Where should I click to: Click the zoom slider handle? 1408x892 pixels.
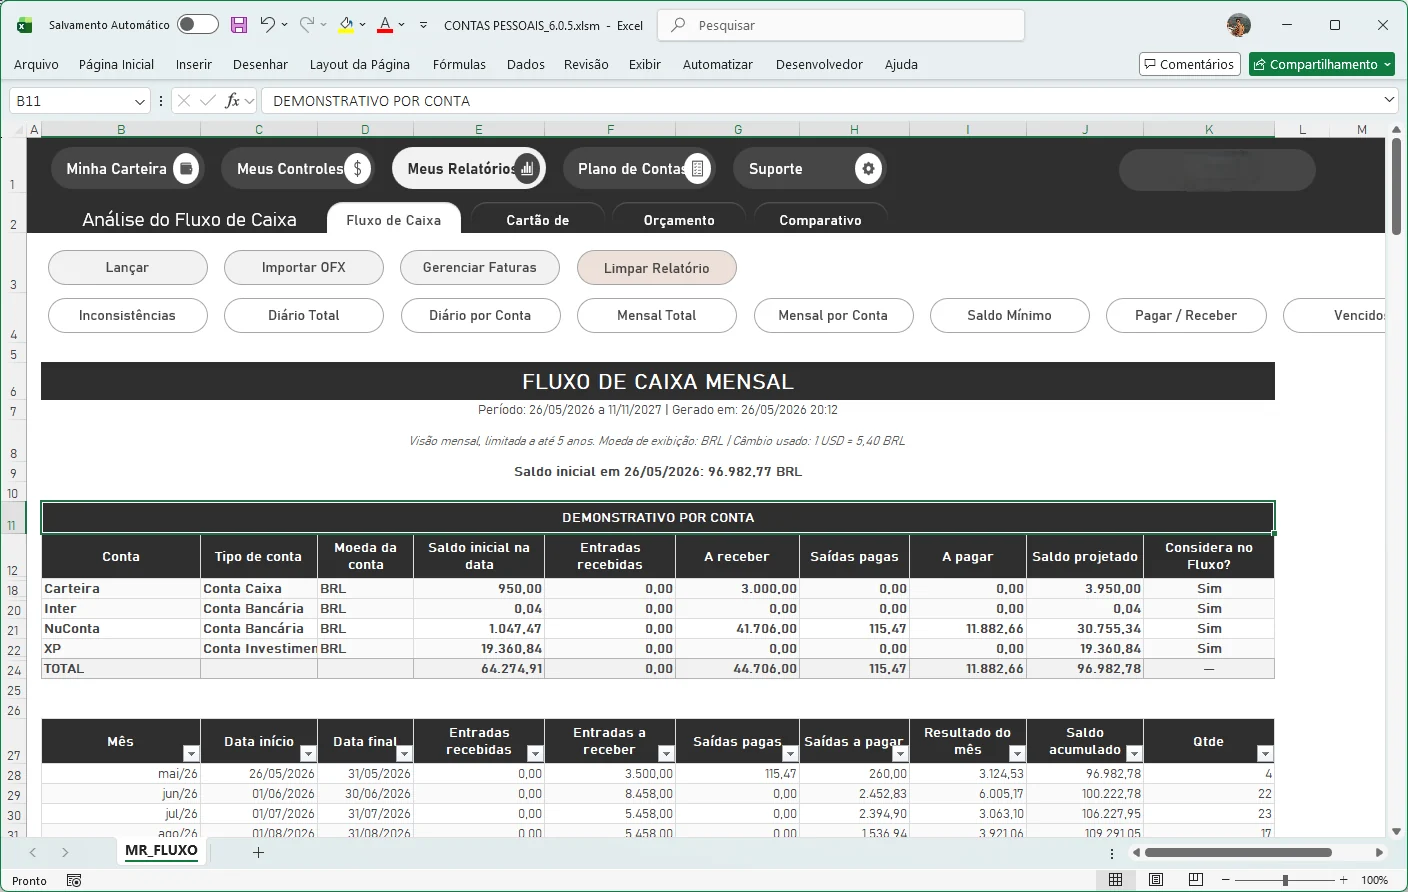pyautogui.click(x=1285, y=880)
